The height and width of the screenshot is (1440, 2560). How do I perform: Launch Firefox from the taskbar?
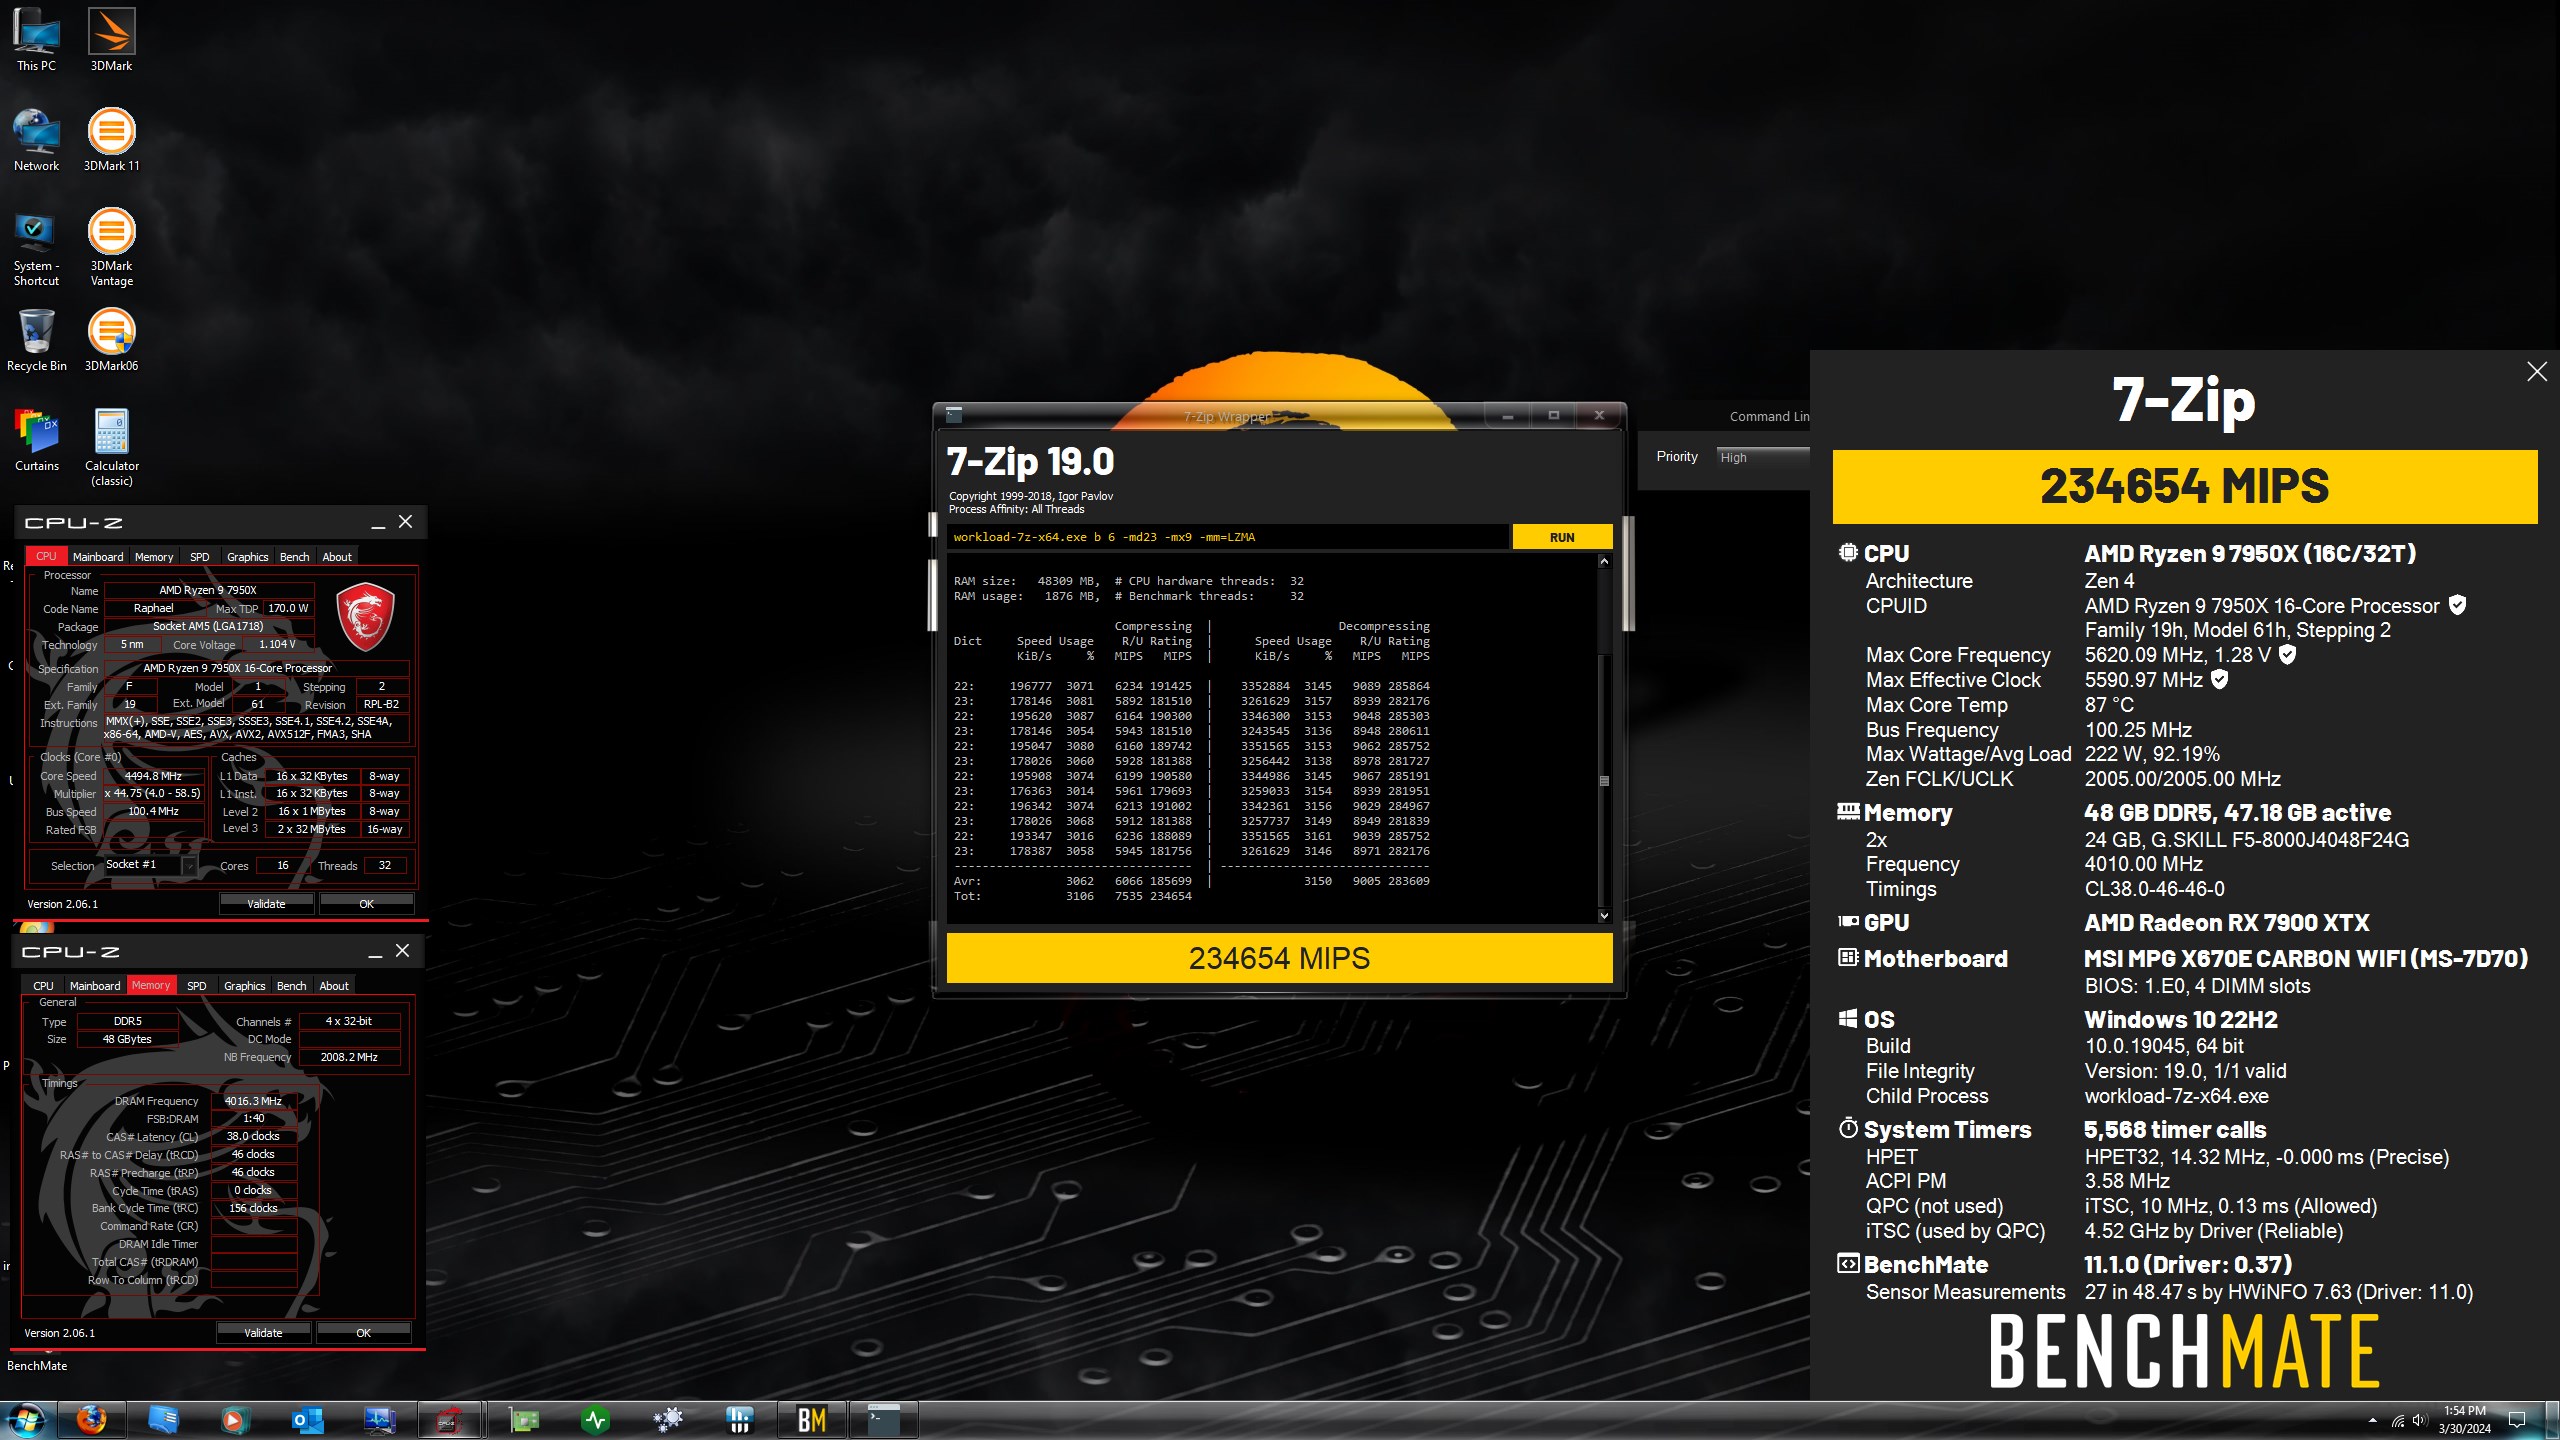[92, 1420]
